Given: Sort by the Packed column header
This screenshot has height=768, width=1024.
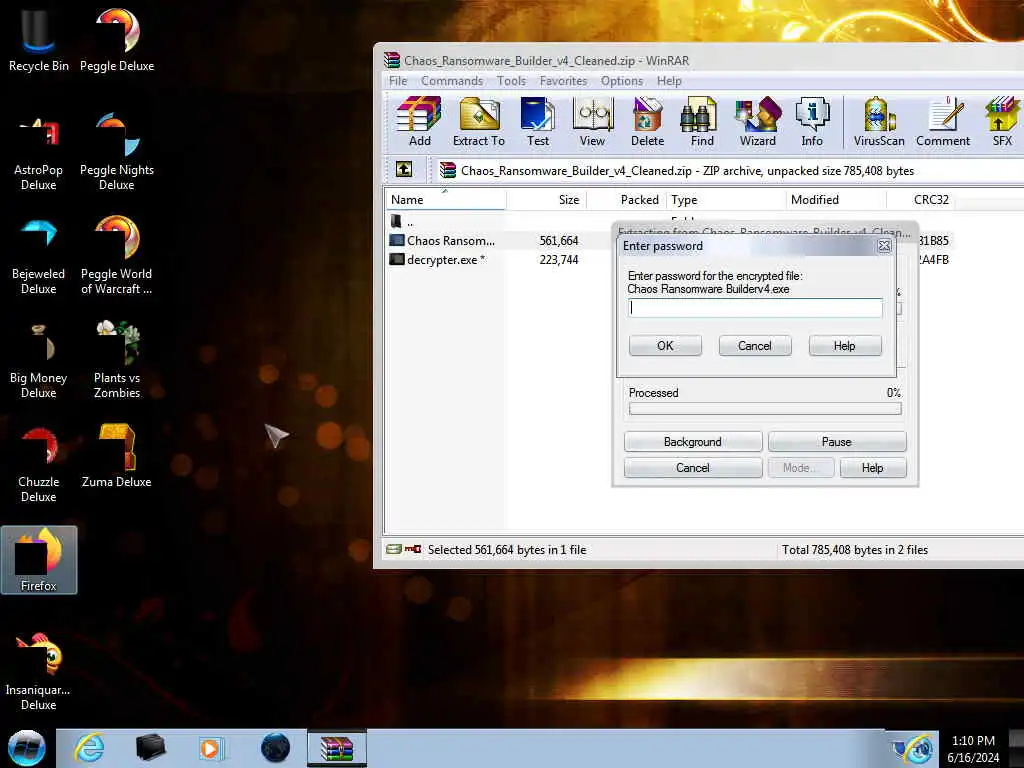Looking at the screenshot, I should 627,200.
